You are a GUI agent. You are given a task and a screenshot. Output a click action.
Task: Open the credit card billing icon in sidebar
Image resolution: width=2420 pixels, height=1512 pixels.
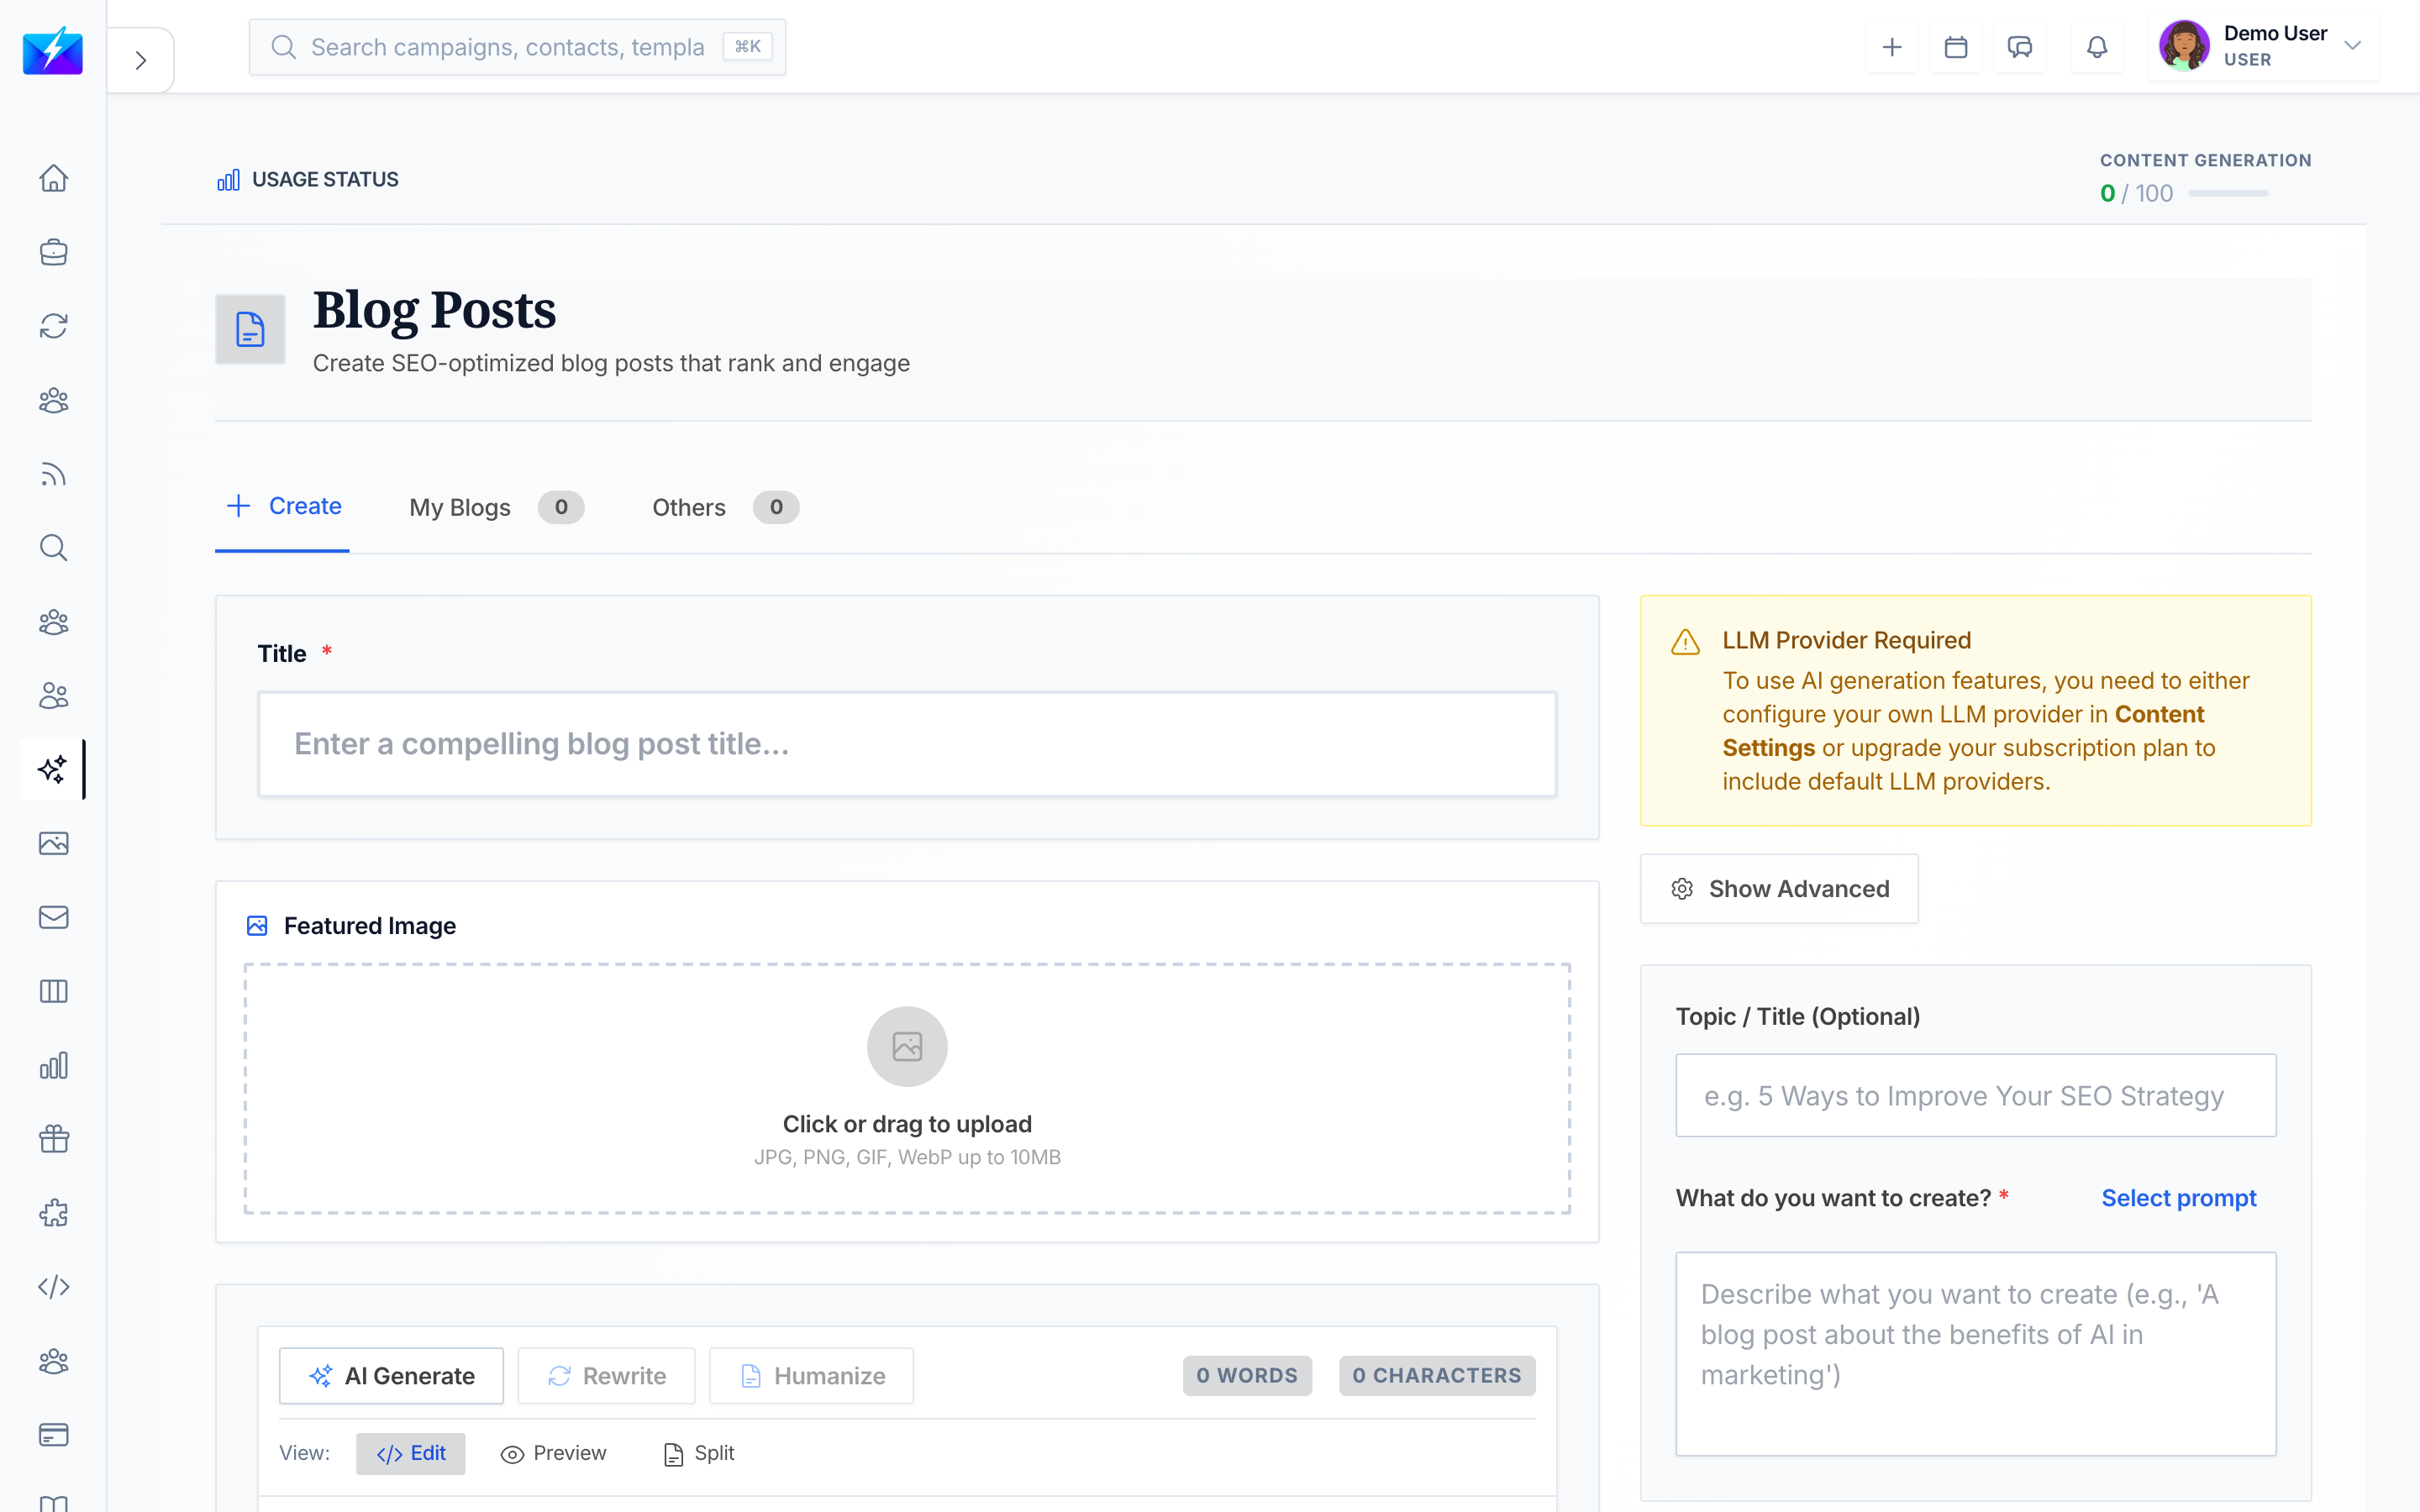[x=54, y=1435]
